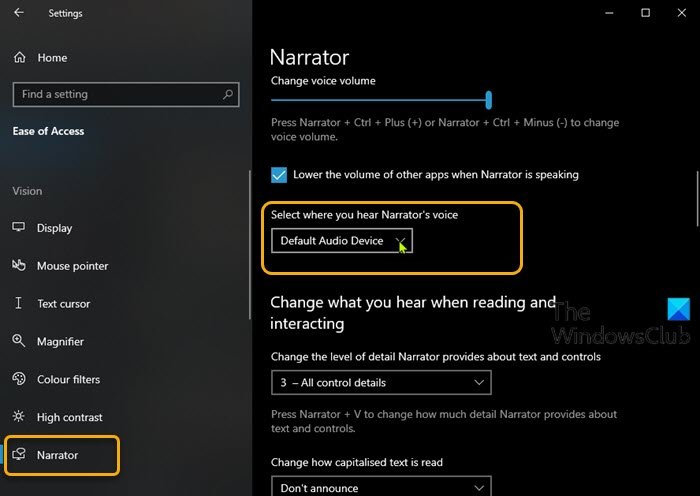Viewport: 700px width, 496px height.
Task: Click the sidebar vertical scrollbar
Action: (250, 244)
